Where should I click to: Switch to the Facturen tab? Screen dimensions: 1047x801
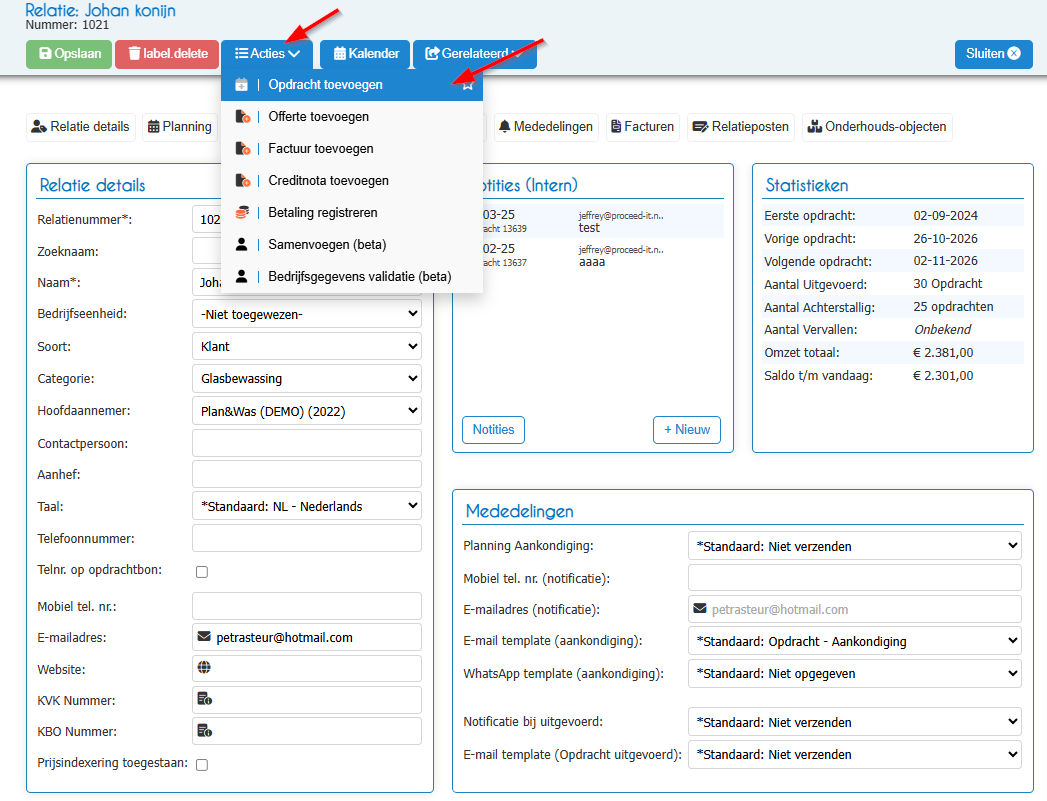[x=642, y=127]
